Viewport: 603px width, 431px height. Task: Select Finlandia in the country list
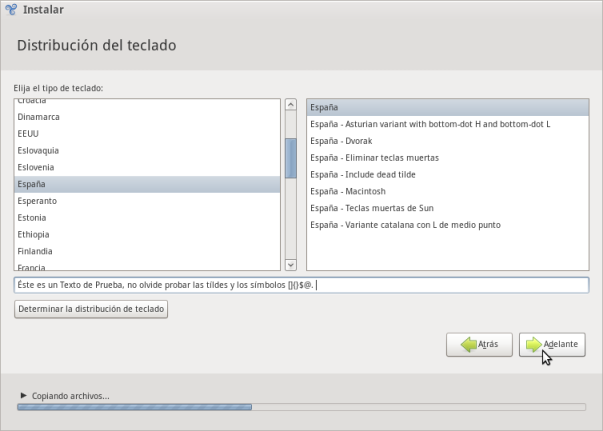[x=147, y=251]
